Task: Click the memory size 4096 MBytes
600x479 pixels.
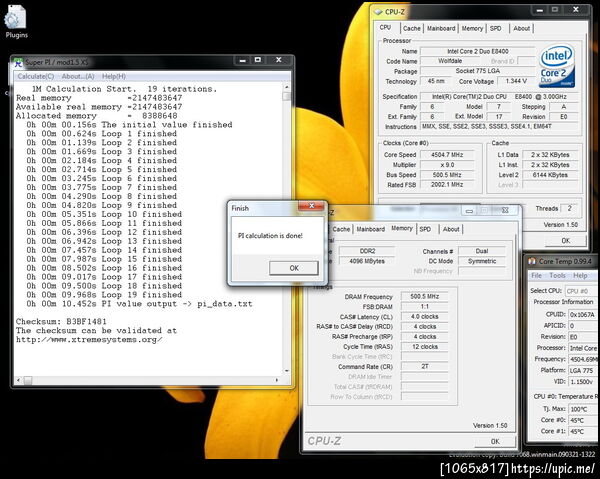Action: pyautogui.click(x=367, y=261)
